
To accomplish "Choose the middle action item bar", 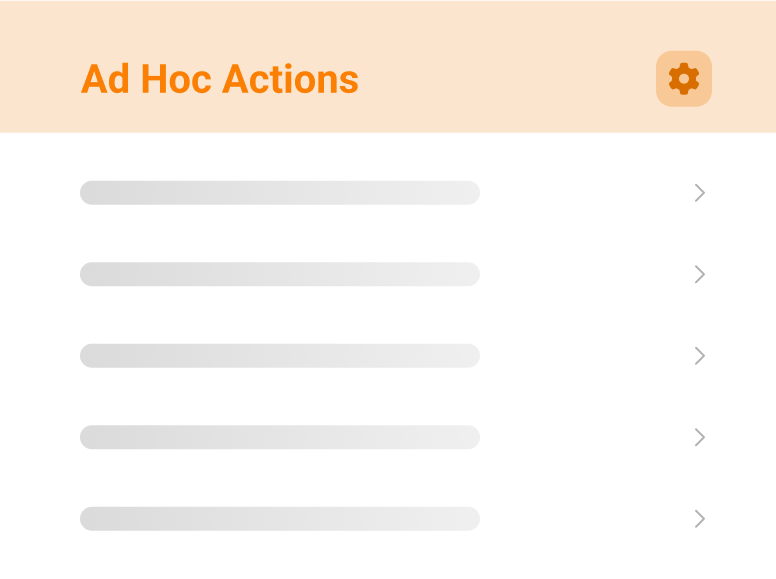I will (x=280, y=356).
